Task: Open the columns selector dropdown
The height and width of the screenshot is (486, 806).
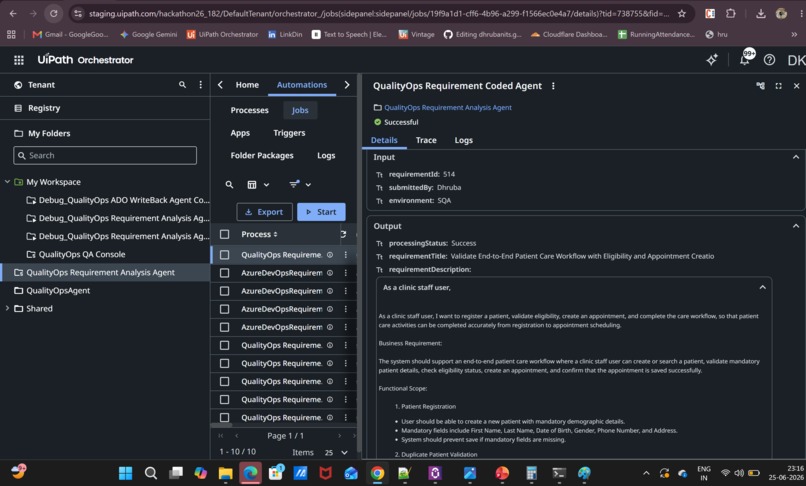Action: point(258,185)
